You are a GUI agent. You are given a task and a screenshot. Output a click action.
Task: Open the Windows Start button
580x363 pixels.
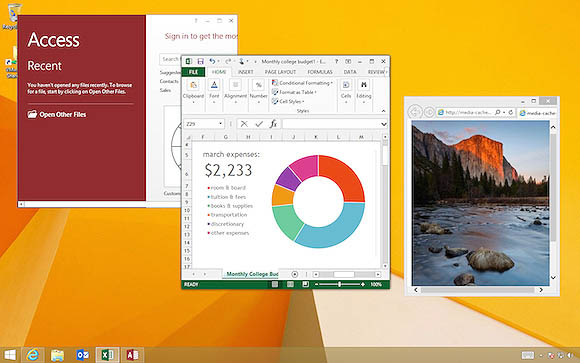coord(10,355)
